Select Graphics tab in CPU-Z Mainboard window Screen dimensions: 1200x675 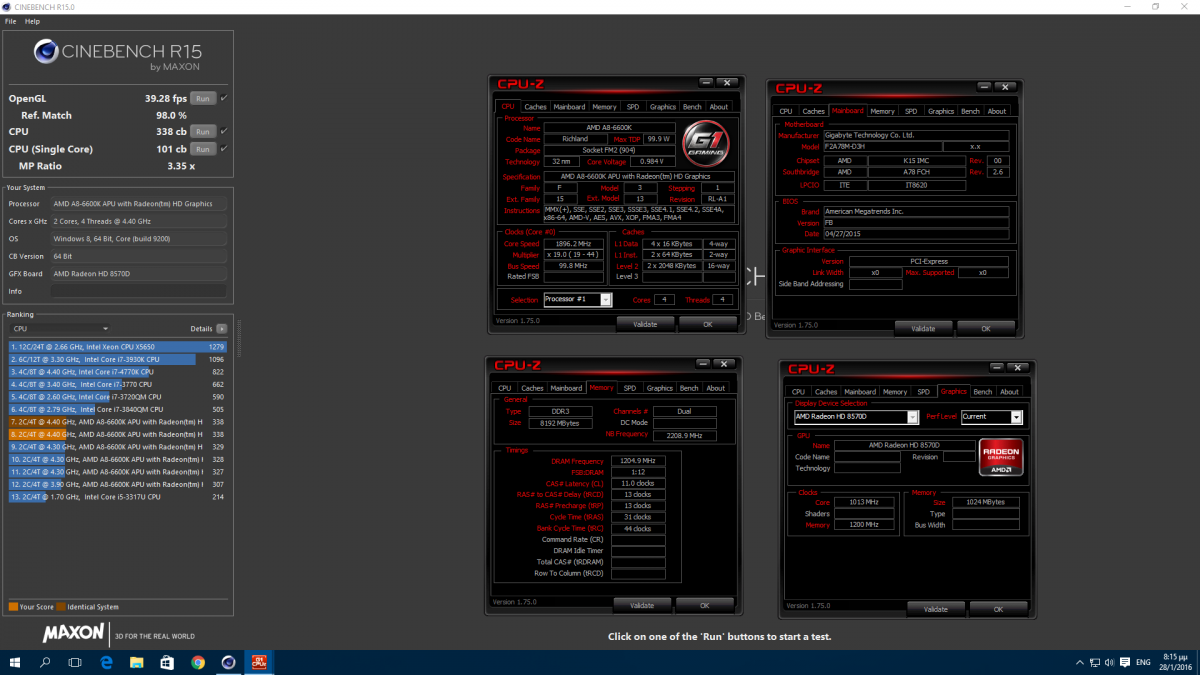click(x=940, y=111)
